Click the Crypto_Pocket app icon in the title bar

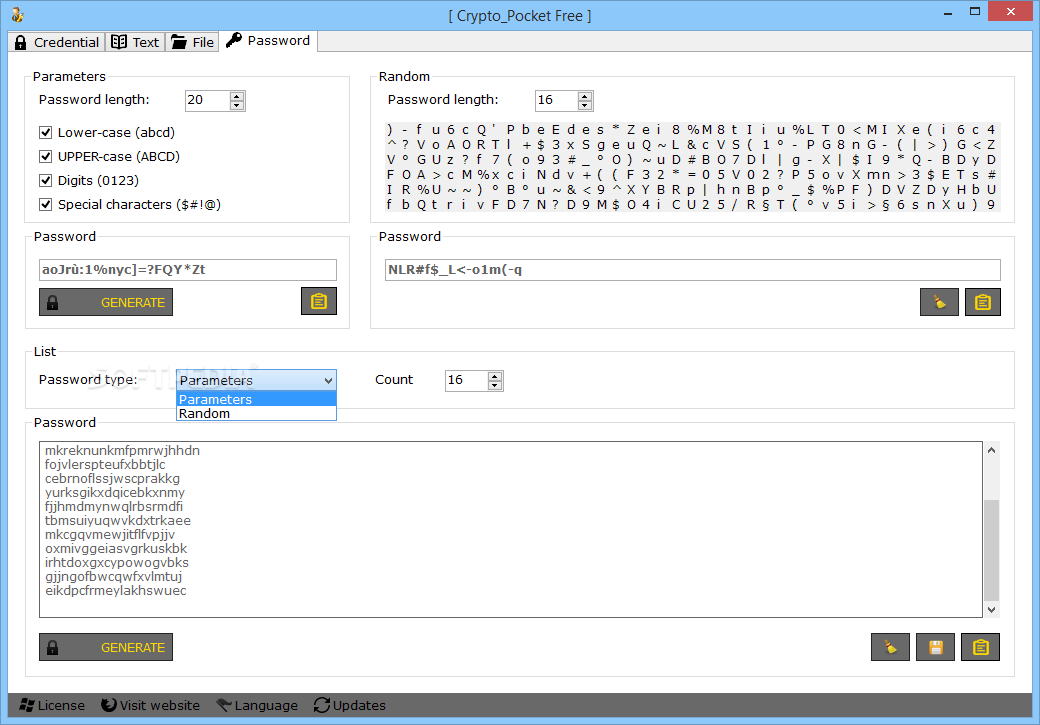[17, 15]
